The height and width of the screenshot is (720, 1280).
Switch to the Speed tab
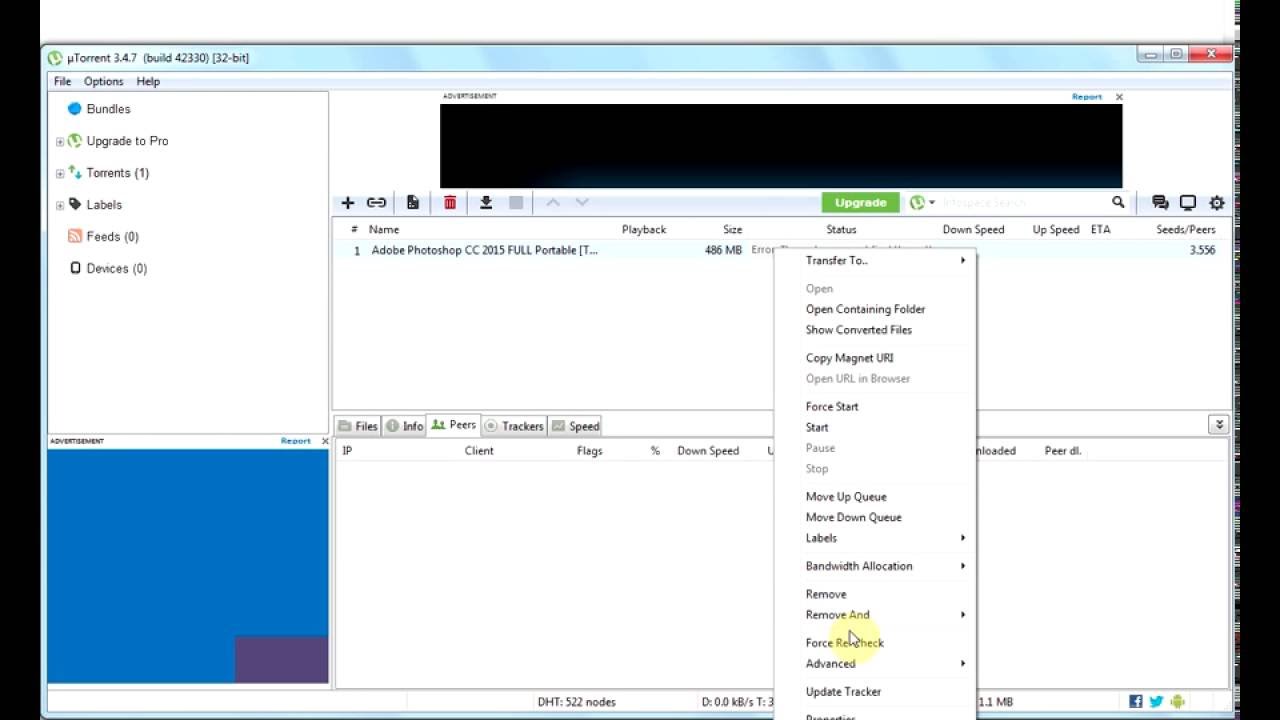point(576,426)
